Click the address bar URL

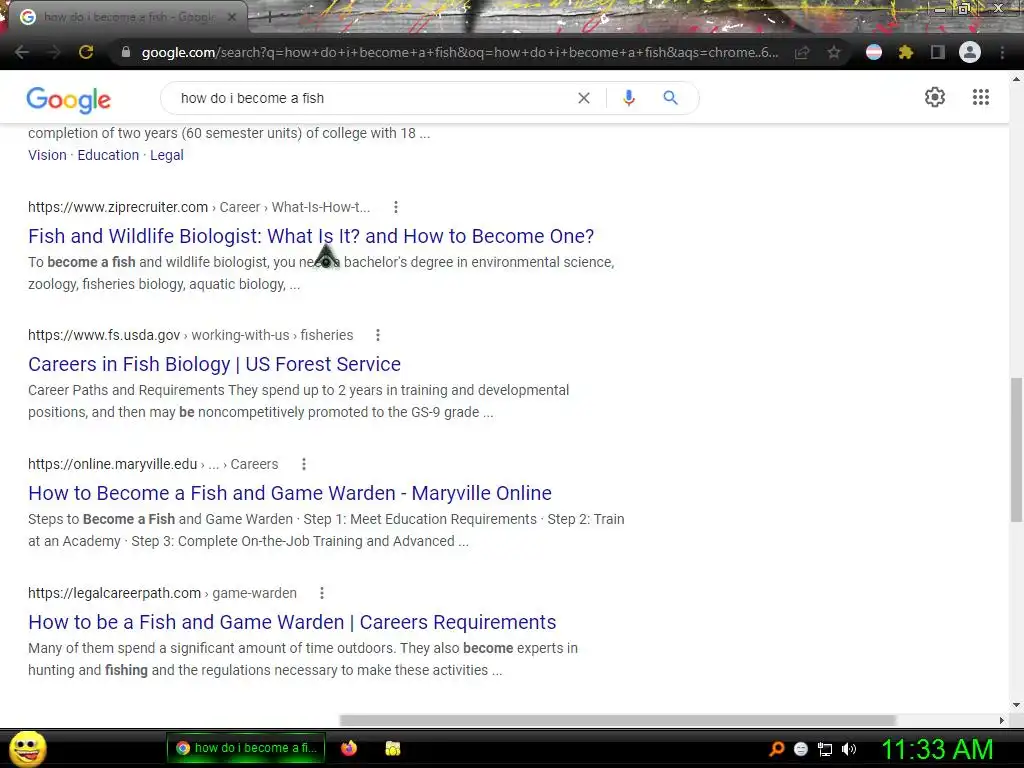(x=460, y=52)
